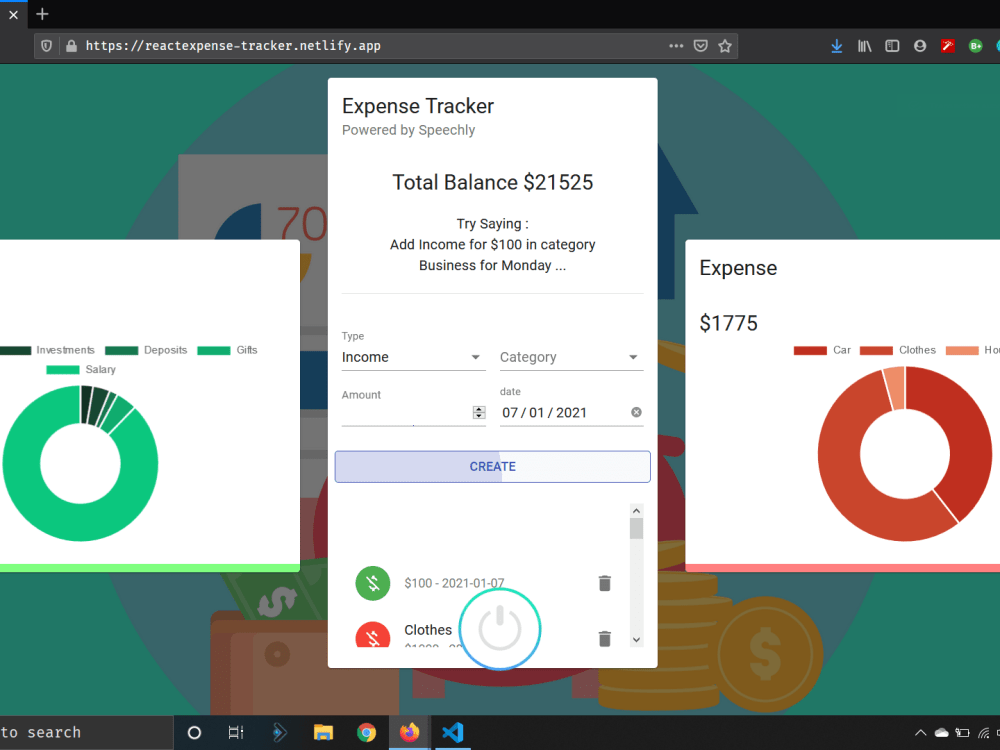
Task: Toggle the Investments legend item
Action: (47, 350)
